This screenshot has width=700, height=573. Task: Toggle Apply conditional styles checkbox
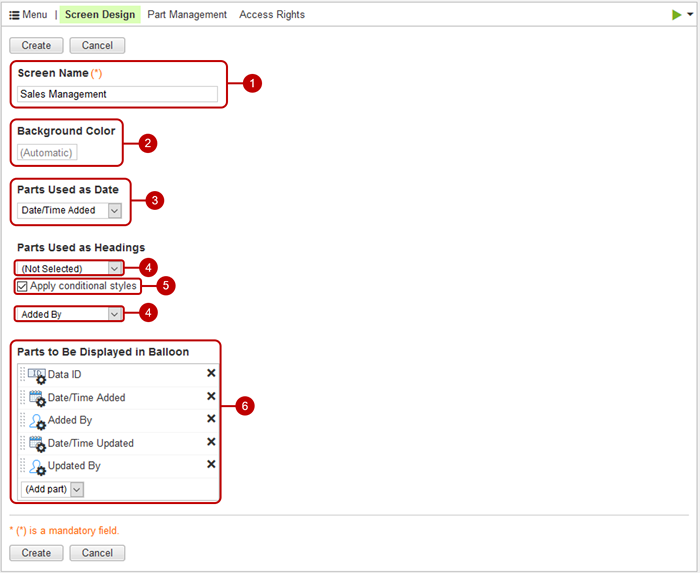pos(22,286)
